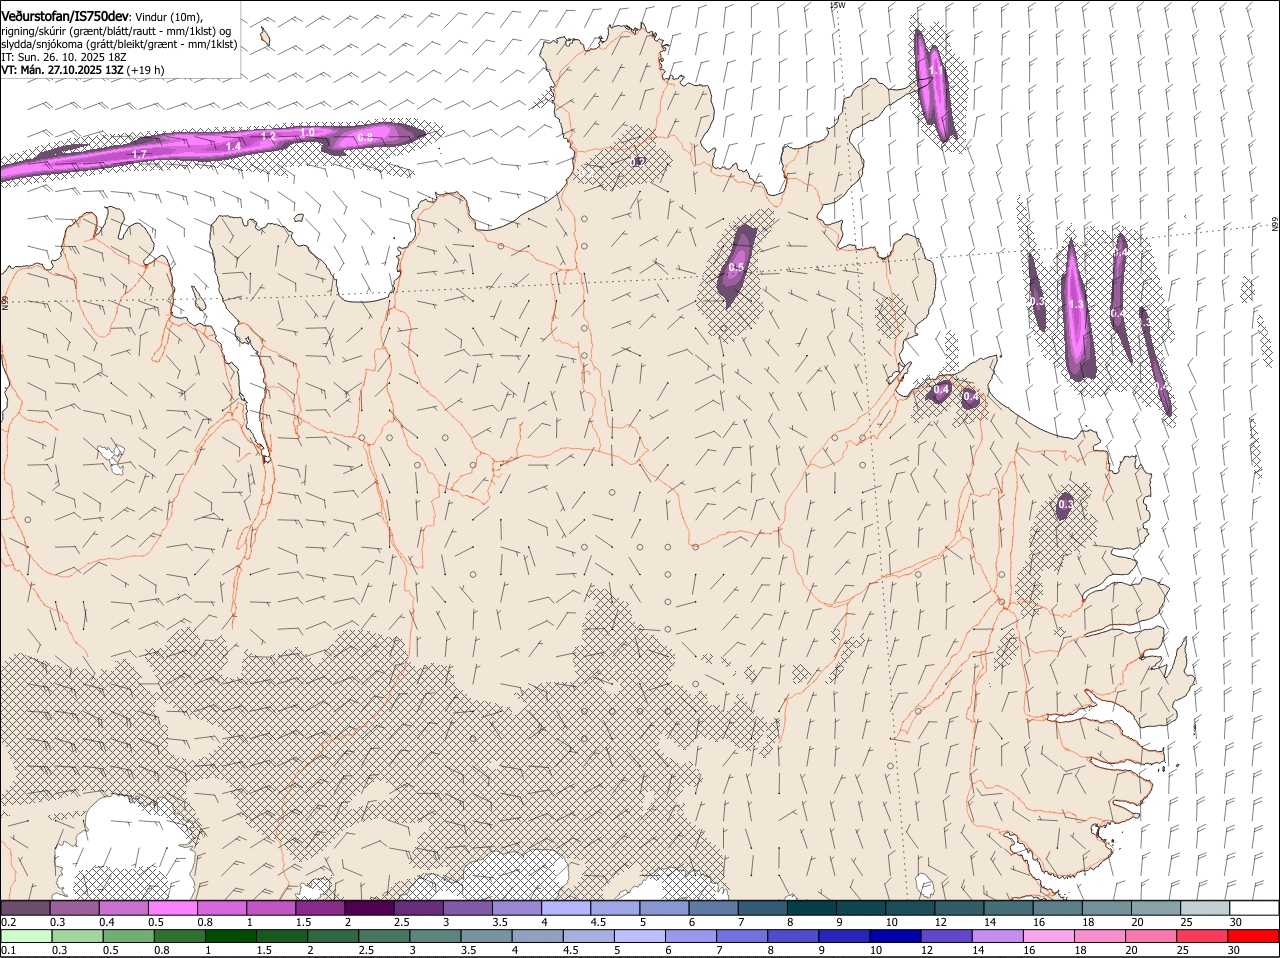
Task: Click the N99 label on the left edge
Action: point(4,301)
